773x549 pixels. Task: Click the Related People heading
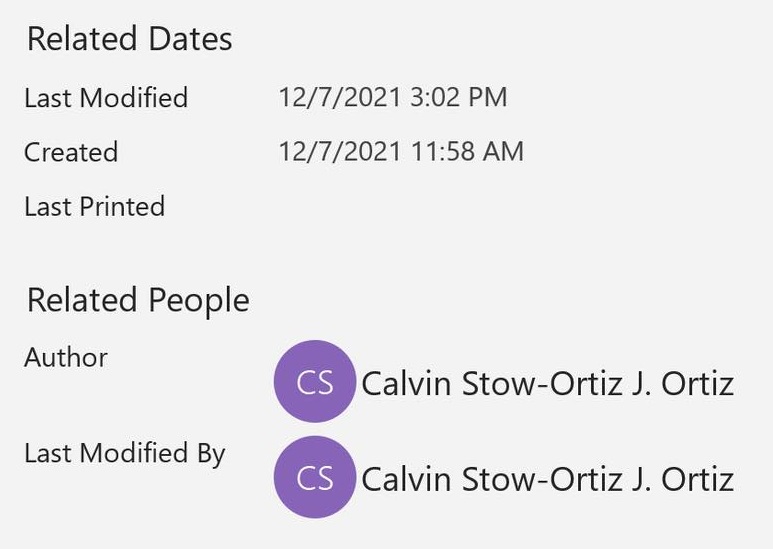[138, 300]
